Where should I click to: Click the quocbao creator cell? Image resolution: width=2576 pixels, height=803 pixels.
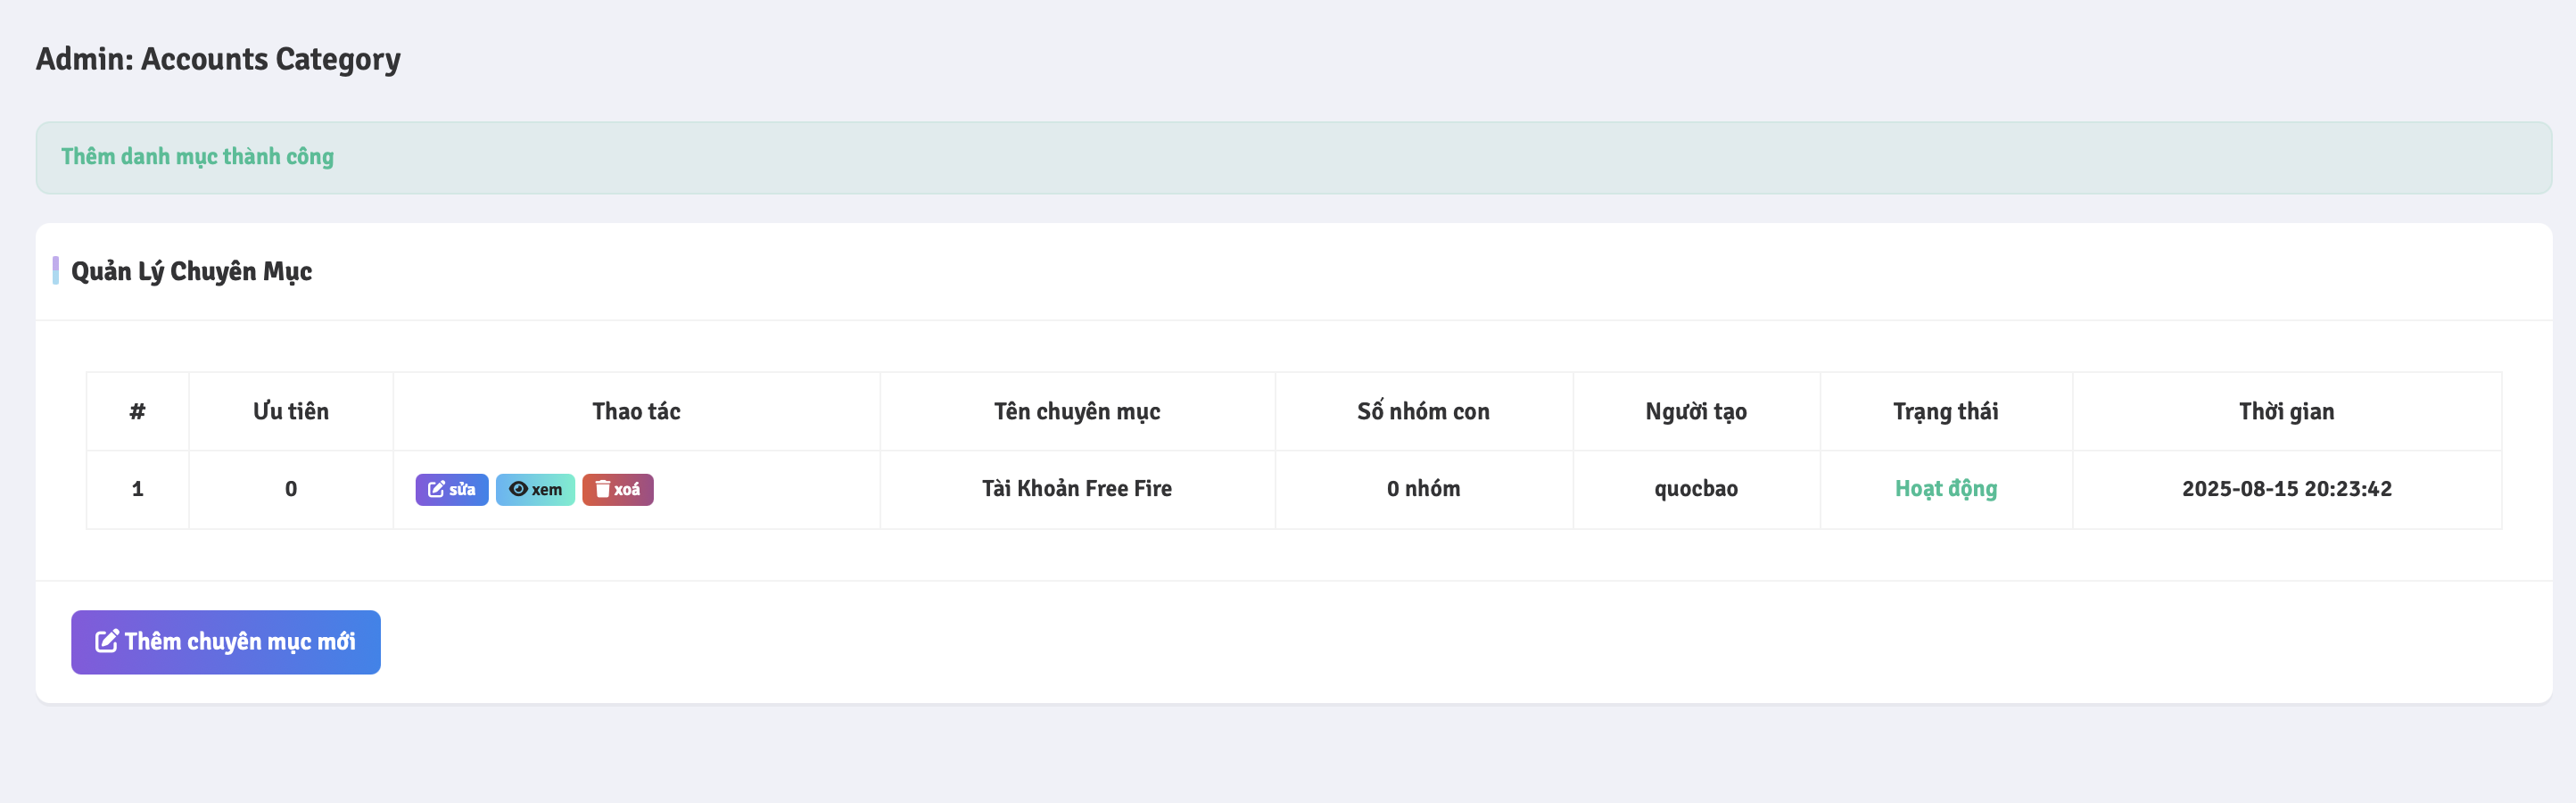1696,489
